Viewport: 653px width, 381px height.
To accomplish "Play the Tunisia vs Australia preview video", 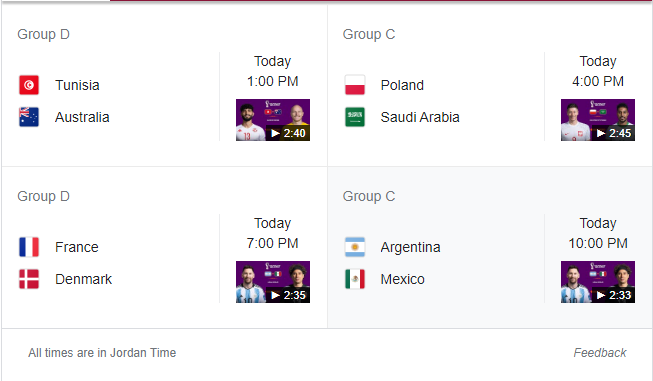I will 273,120.
